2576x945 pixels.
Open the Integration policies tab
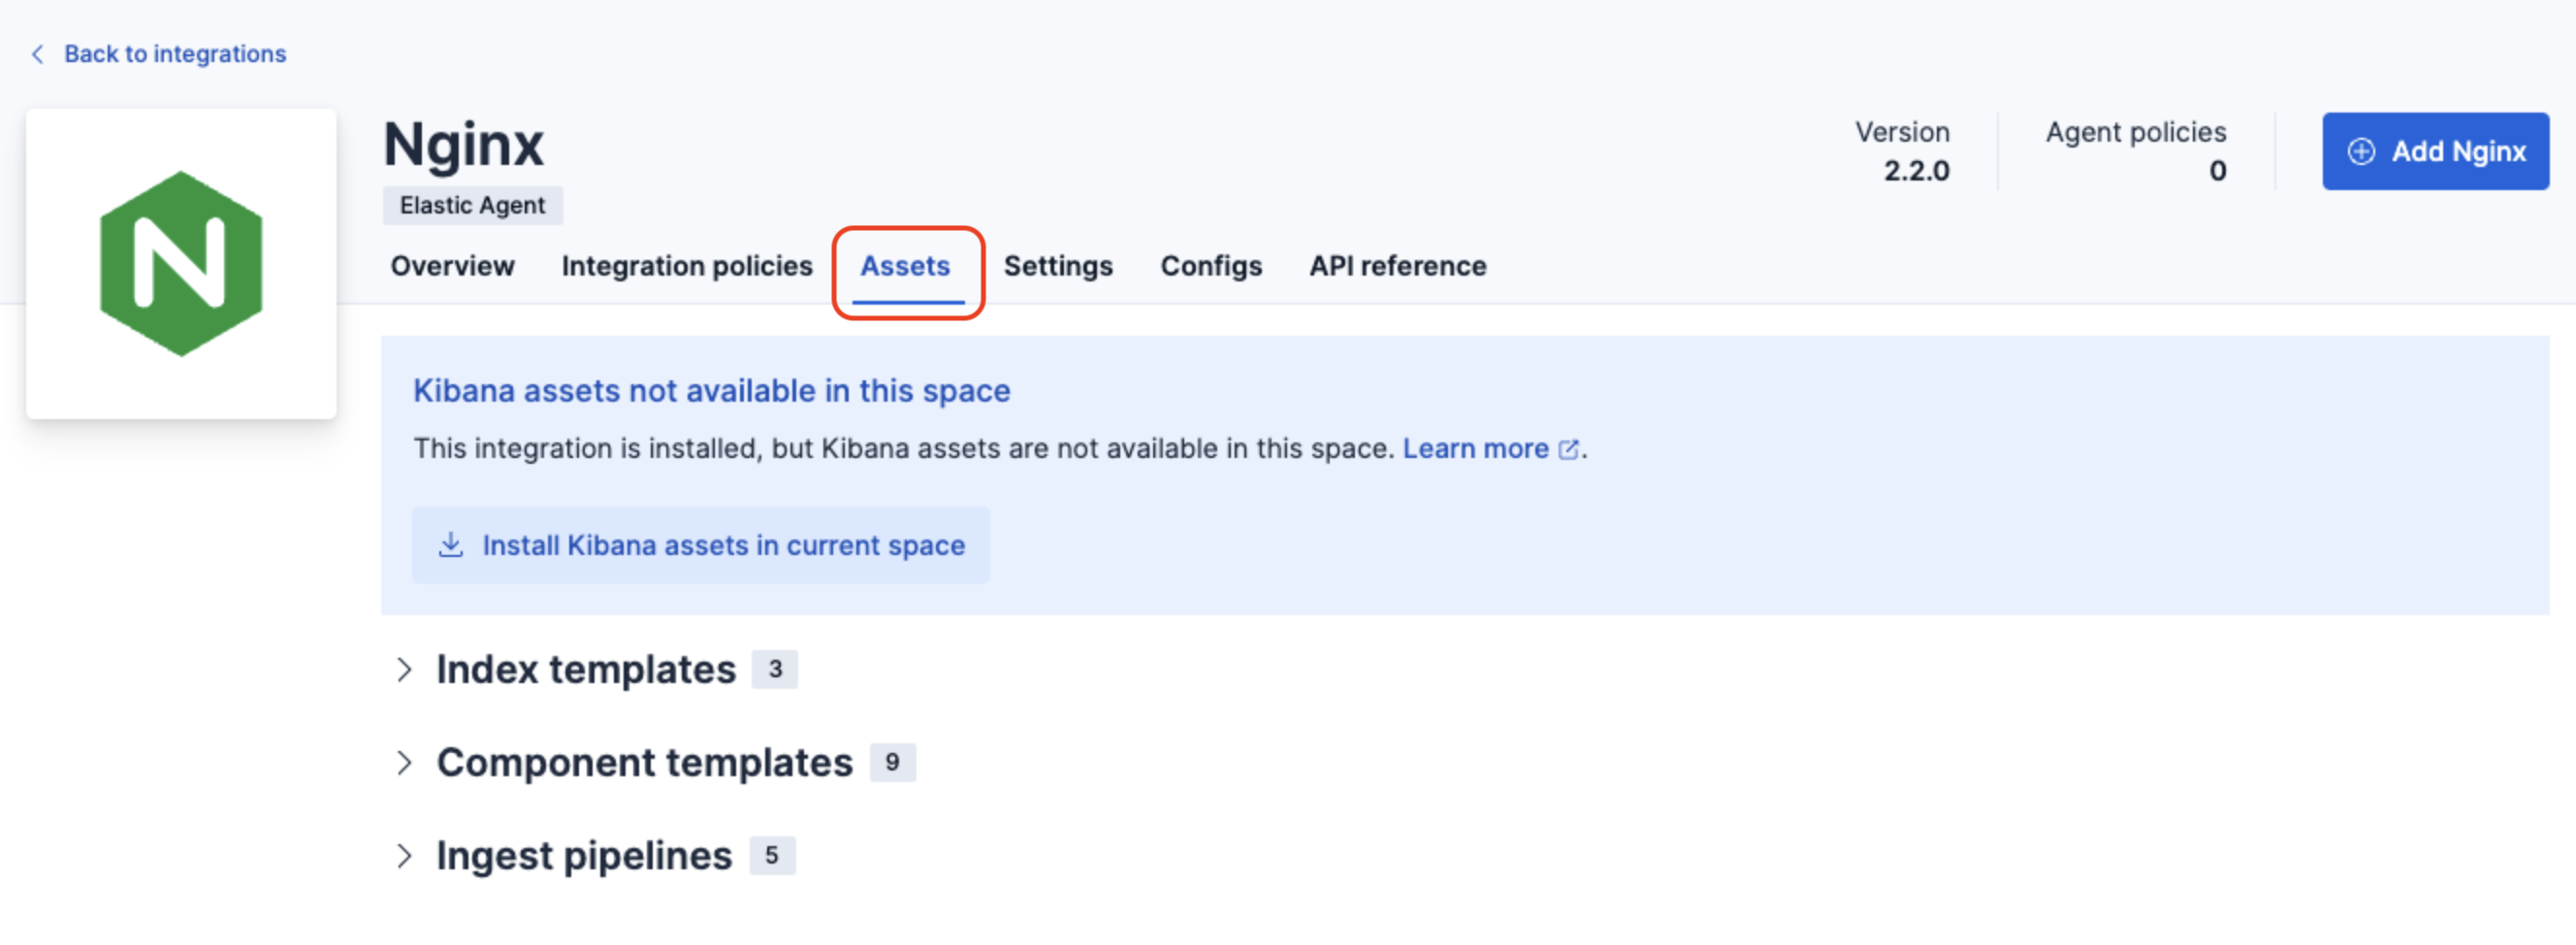686,266
